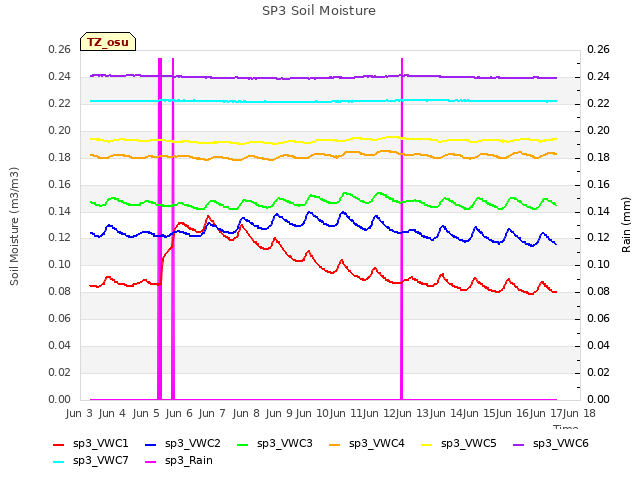The image size is (640, 480).
Task: Click the green sp3_VWC3 legend color marker
Action: (242, 444)
